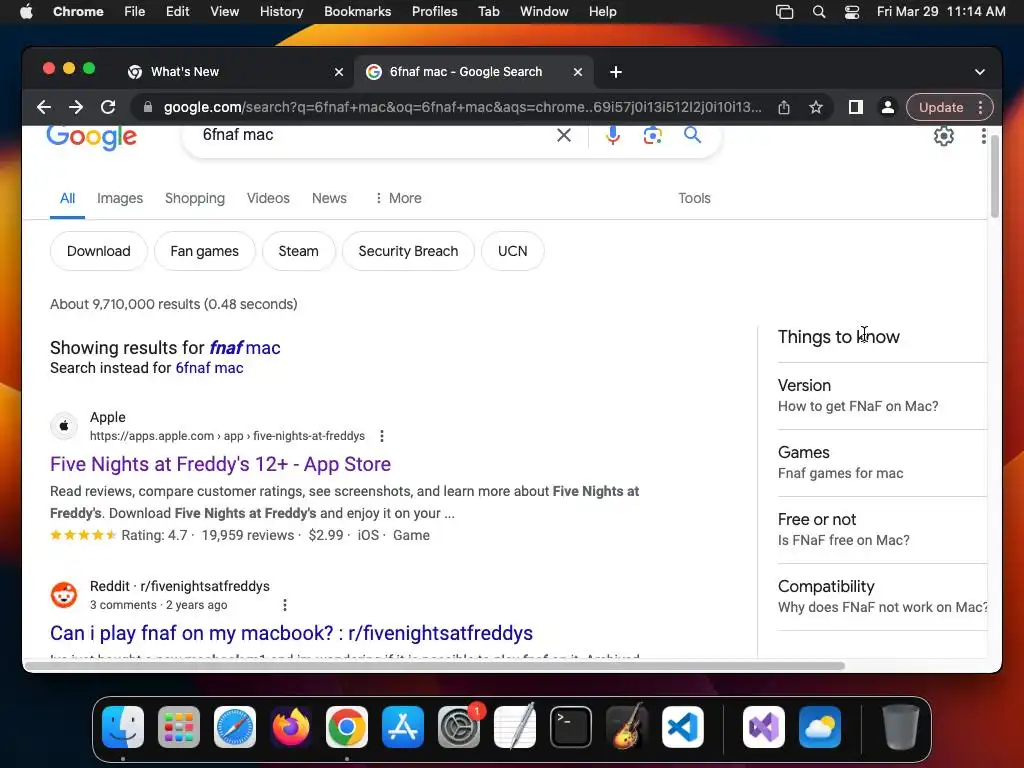
Task: Open Safari from the Dock
Action: (234, 727)
